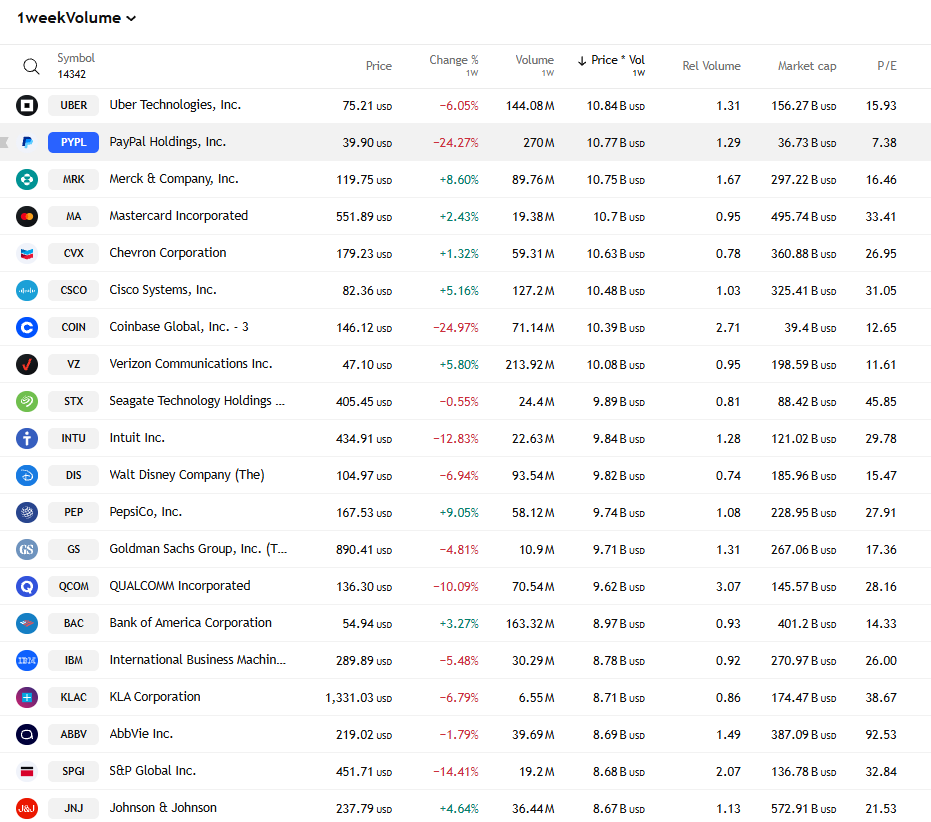Click the symbol search magnifier icon

pyautogui.click(x=31, y=66)
